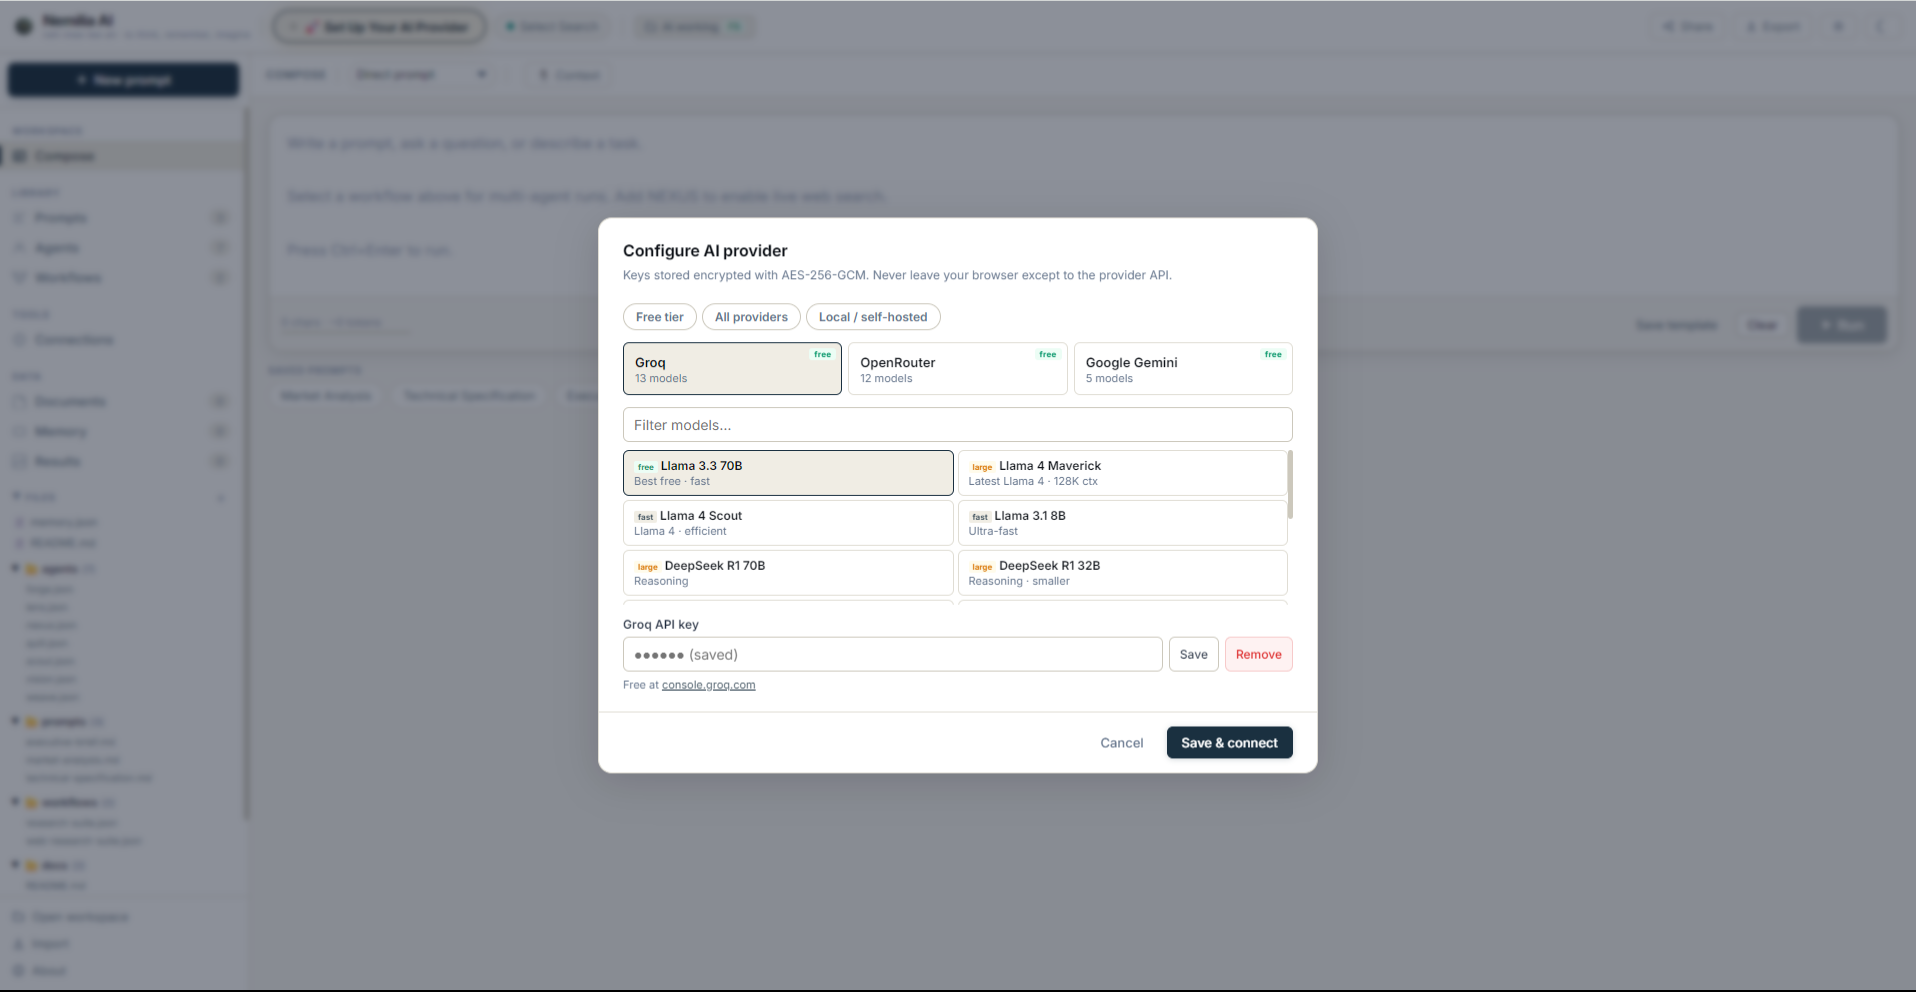
Task: Click the Export button in the top bar
Action: click(1773, 27)
